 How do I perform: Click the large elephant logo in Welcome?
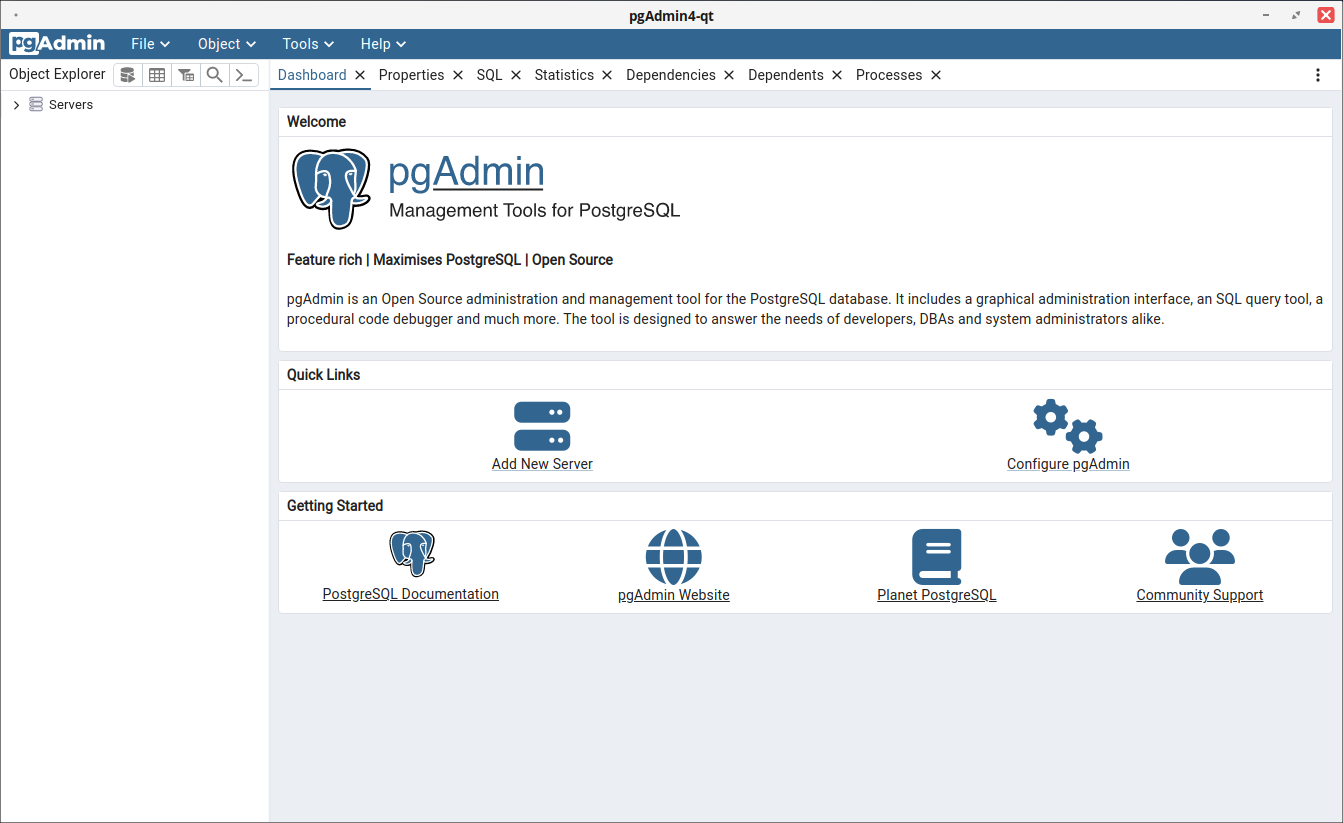(x=331, y=189)
